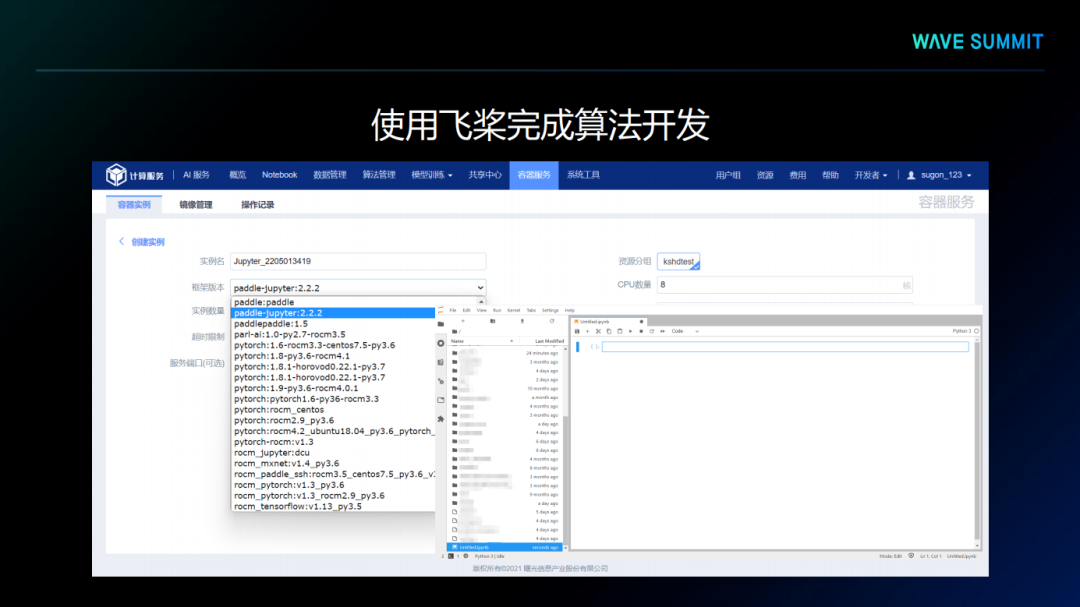Screen dimensions: 1080x607
Task: Open the extension manager puzzle icon
Action: (x=441, y=419)
